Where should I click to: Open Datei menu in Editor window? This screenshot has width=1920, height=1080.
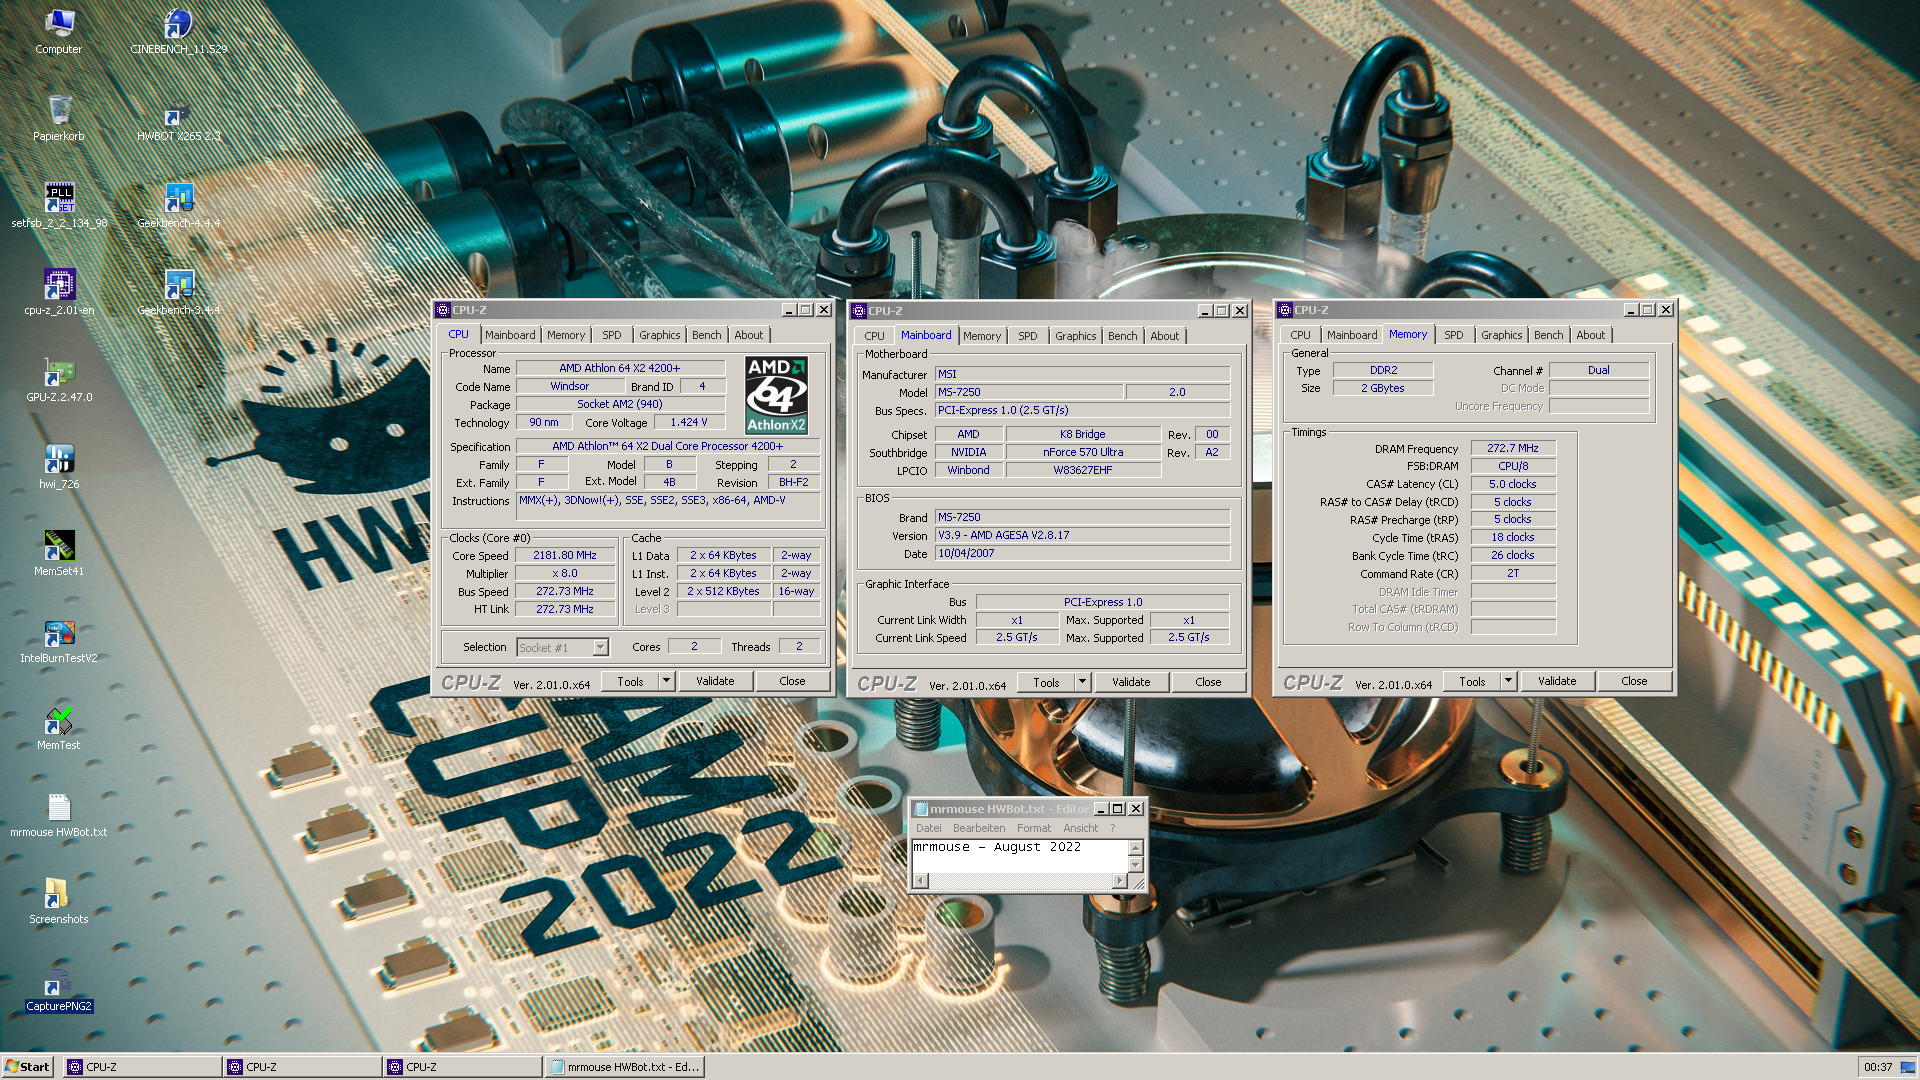click(x=929, y=828)
